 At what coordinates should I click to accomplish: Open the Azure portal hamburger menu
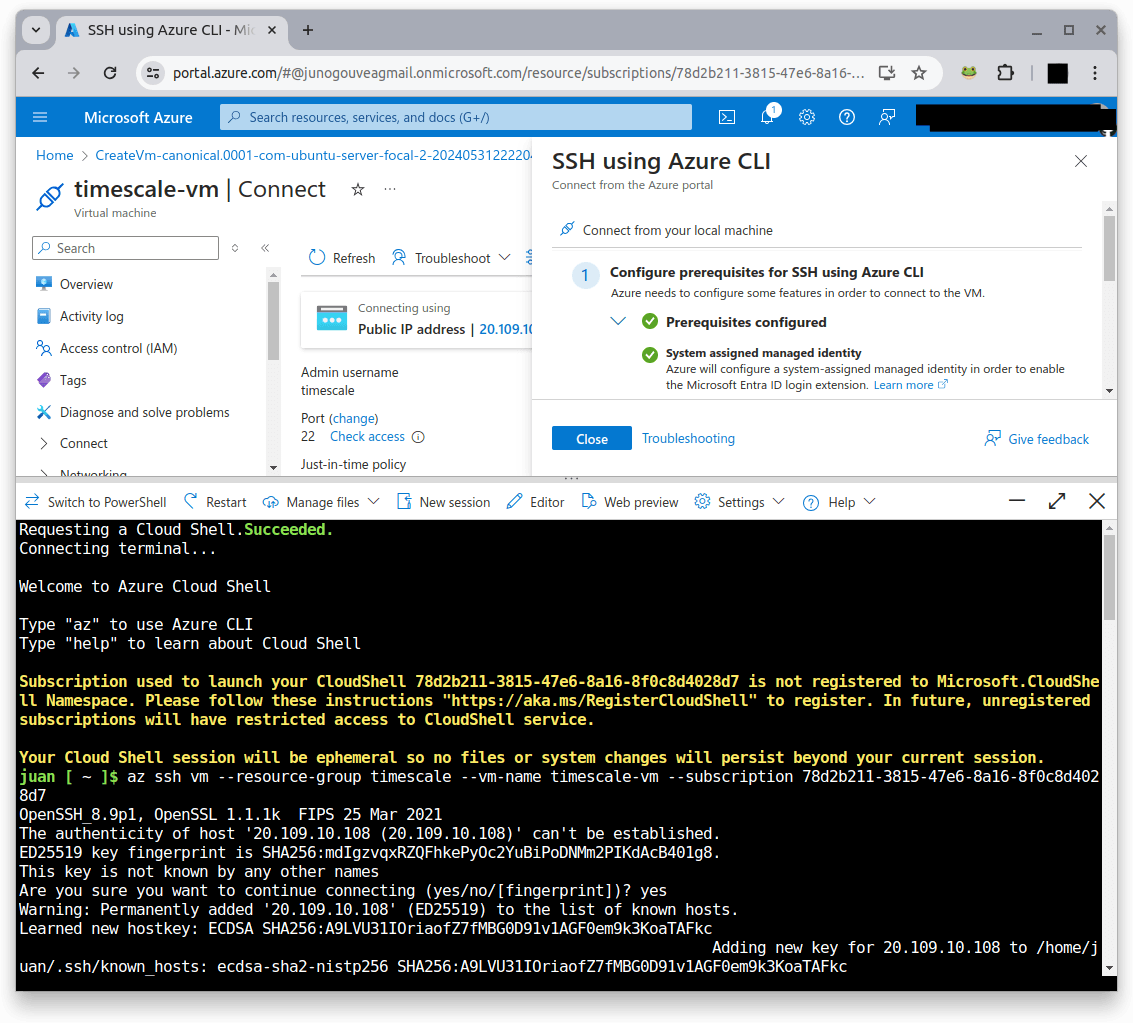40,117
